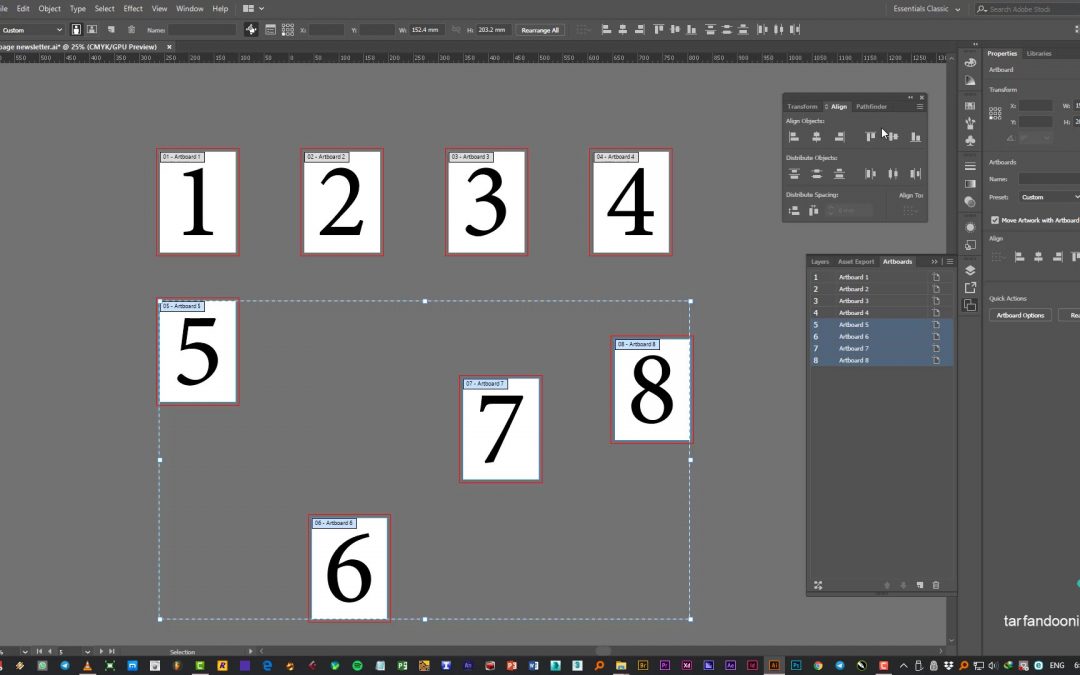This screenshot has height=675, width=1080.
Task: Select Artboard 3 in the Artboards list
Action: point(880,301)
